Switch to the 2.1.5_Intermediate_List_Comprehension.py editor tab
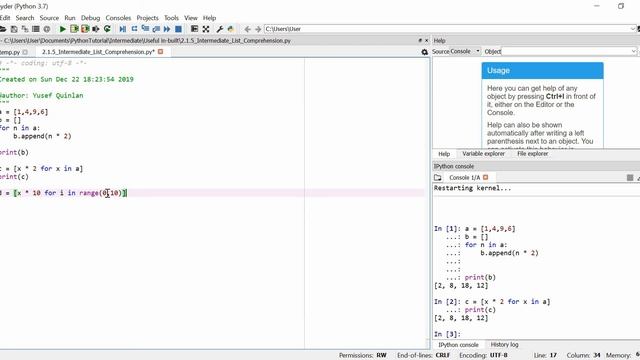 (98, 52)
